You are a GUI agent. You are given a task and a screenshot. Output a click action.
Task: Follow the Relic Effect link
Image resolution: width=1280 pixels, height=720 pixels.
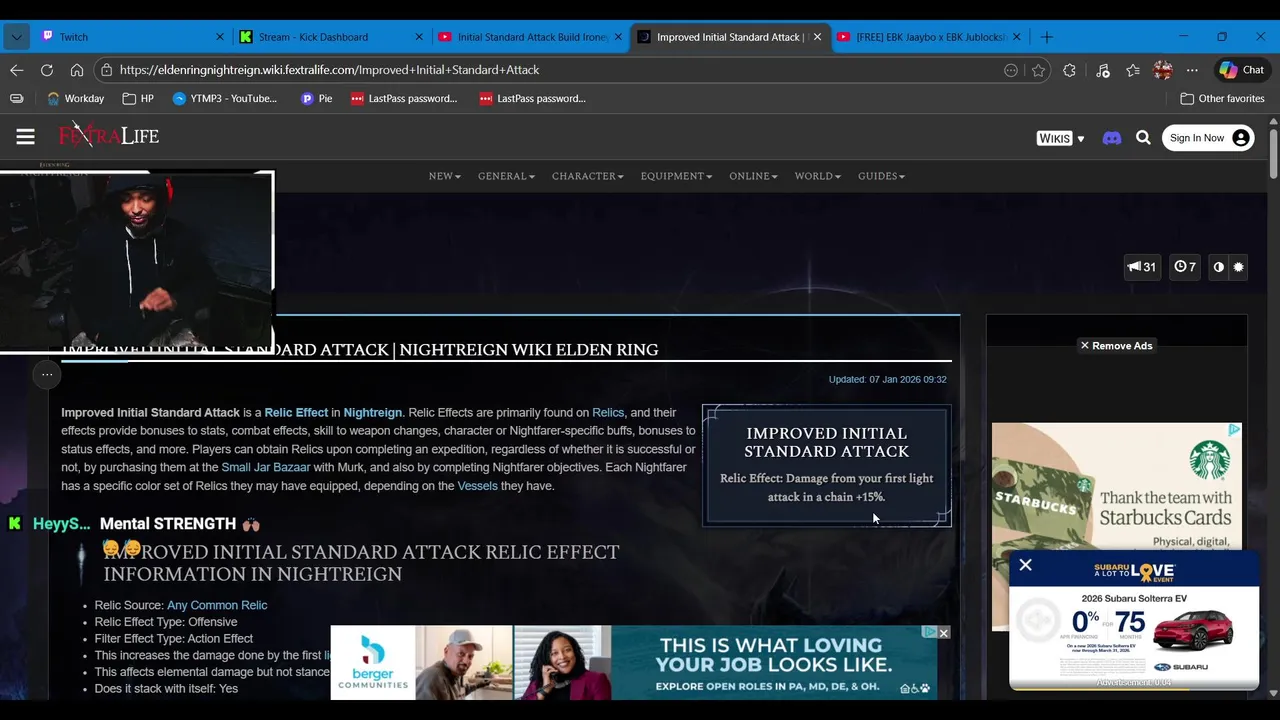point(296,412)
